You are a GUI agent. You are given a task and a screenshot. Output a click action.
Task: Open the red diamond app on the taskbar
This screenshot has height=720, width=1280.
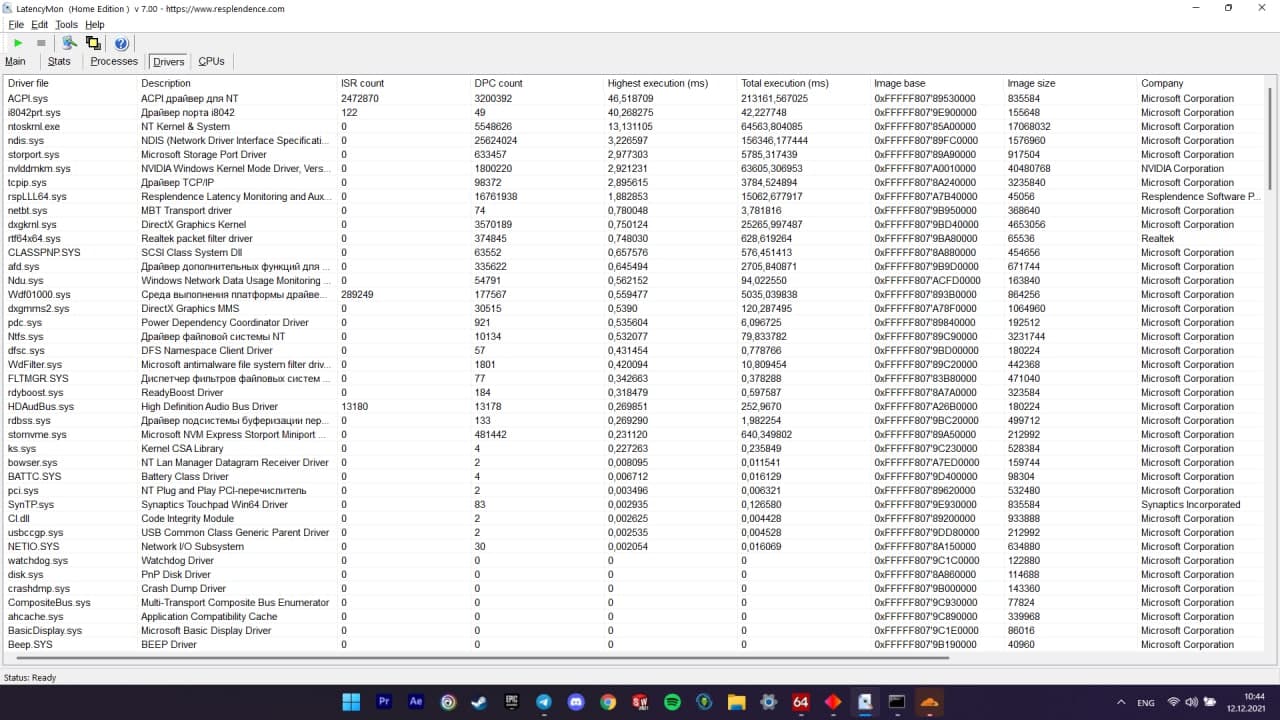[832, 702]
